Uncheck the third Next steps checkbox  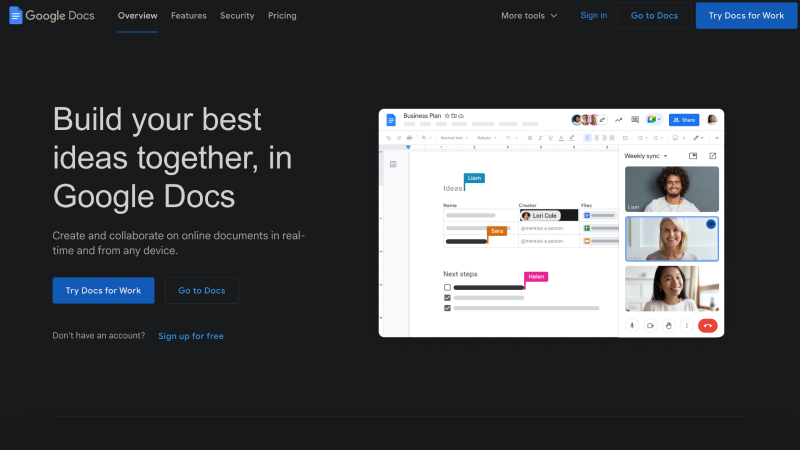[x=447, y=308]
